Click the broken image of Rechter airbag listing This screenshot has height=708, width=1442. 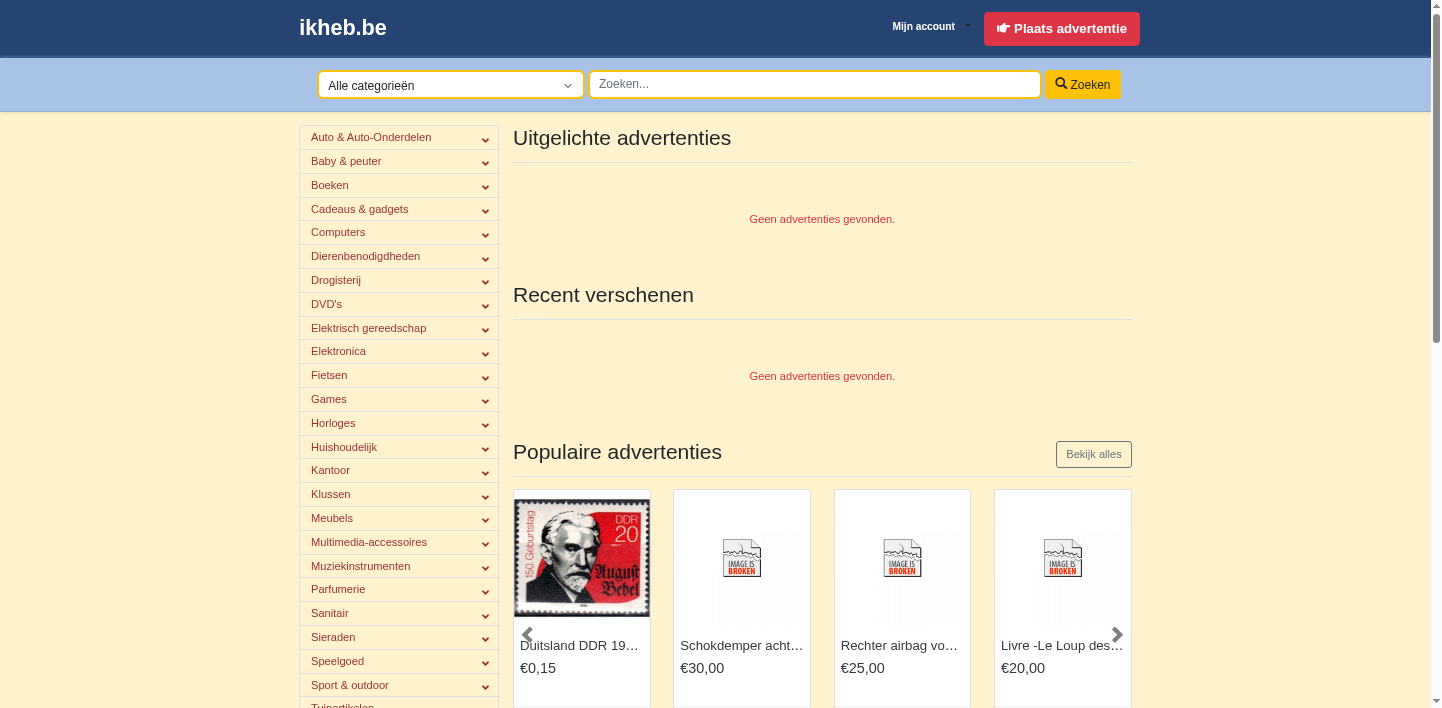point(902,558)
